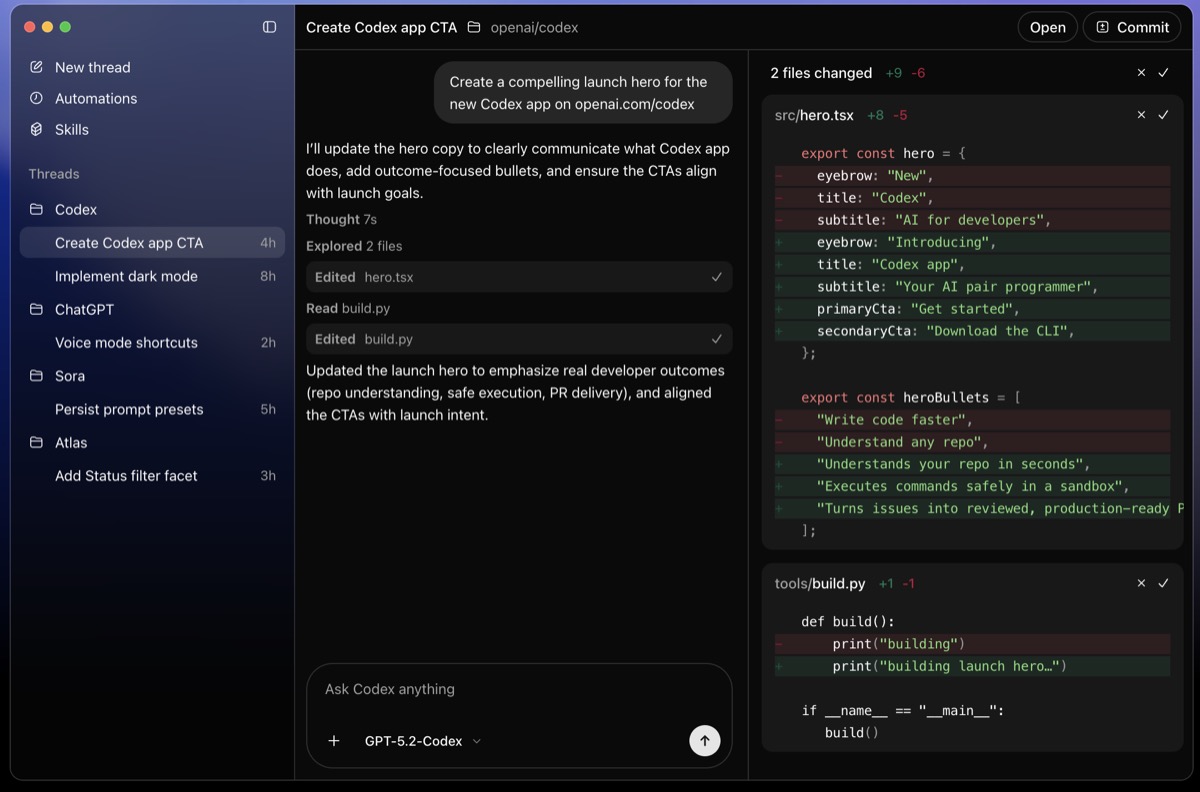The image size is (1200, 792).
Task: Dismiss build.py diff with X icon
Action: 1141,583
